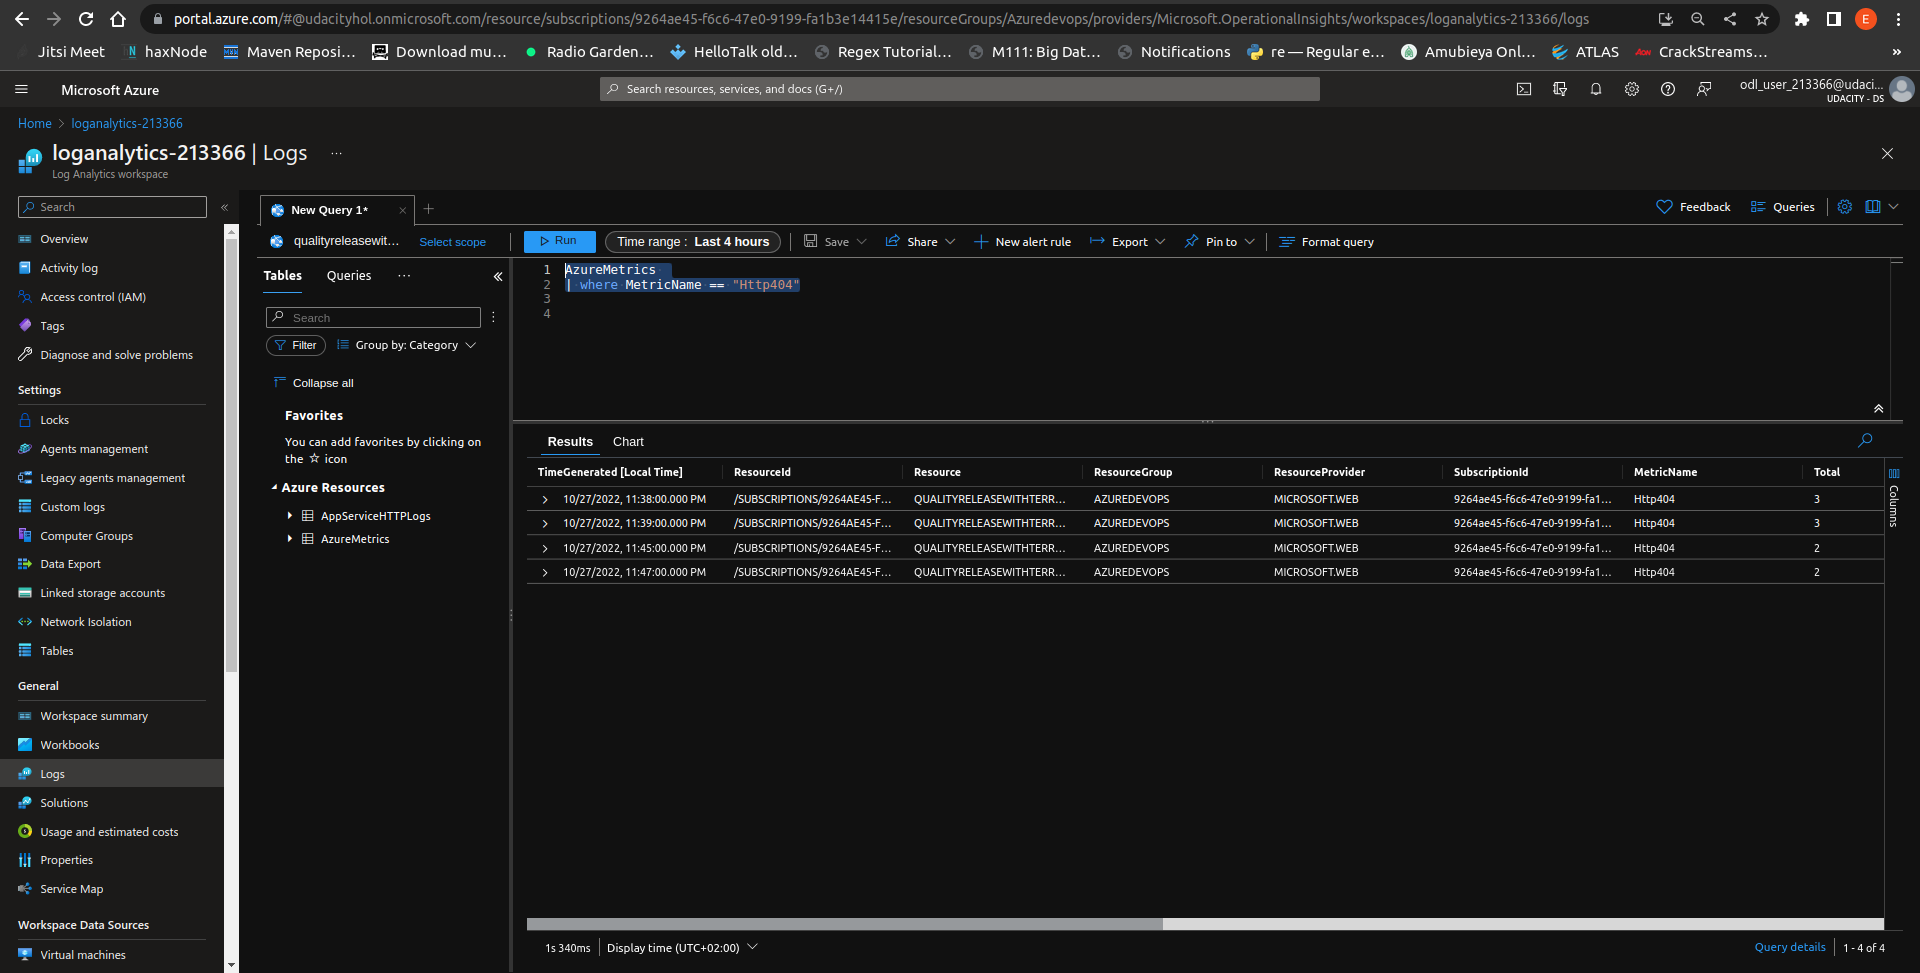Switch to the Results tab
The height and width of the screenshot is (973, 1920).
pyautogui.click(x=570, y=442)
